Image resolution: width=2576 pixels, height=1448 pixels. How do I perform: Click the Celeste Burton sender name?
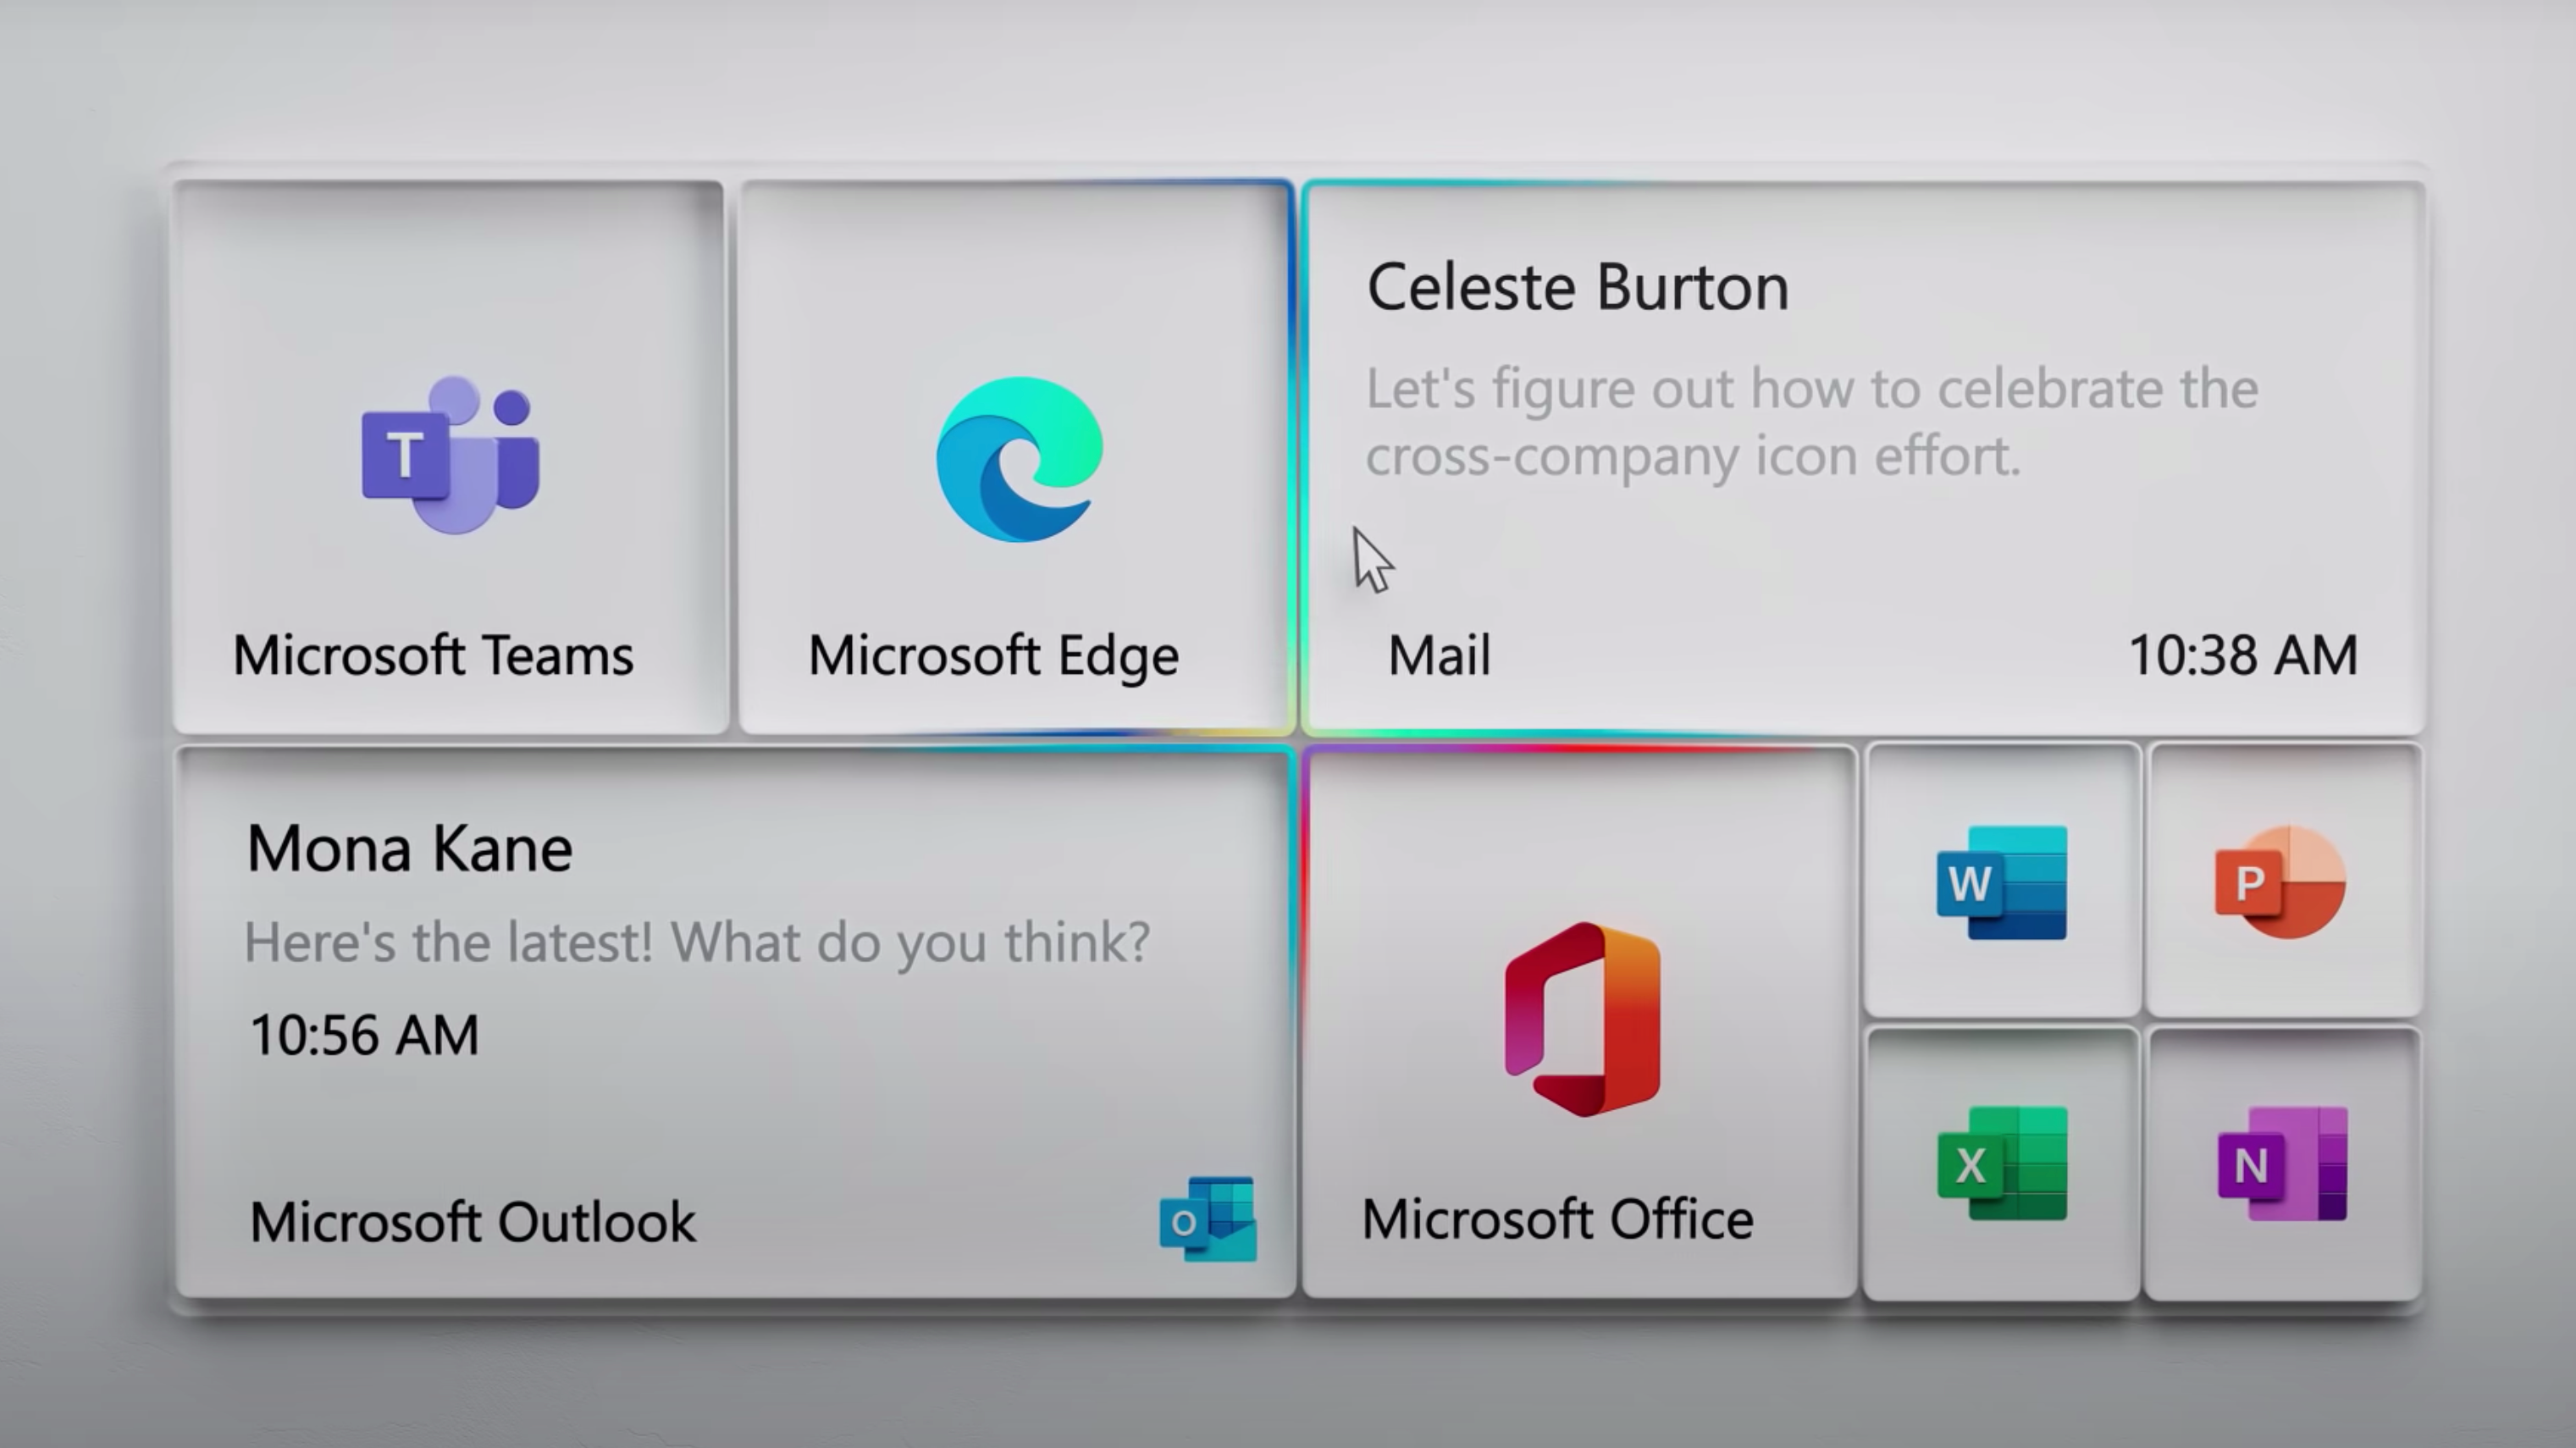pyautogui.click(x=1577, y=286)
